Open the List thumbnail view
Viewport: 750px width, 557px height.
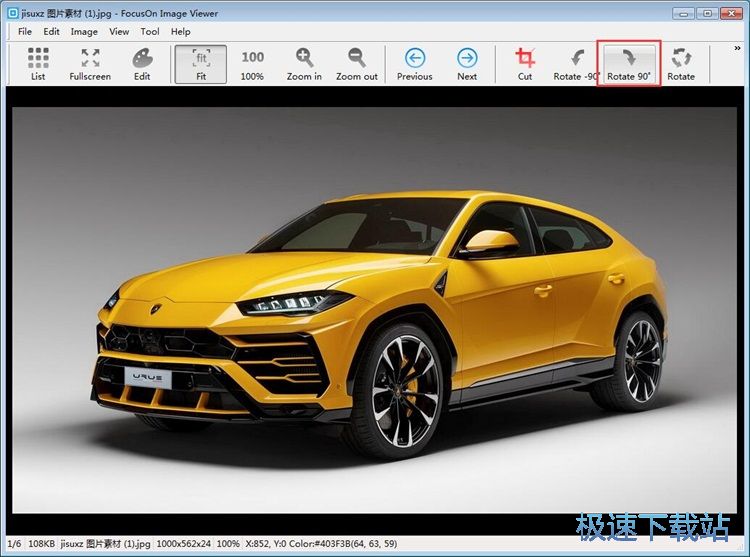pos(38,64)
